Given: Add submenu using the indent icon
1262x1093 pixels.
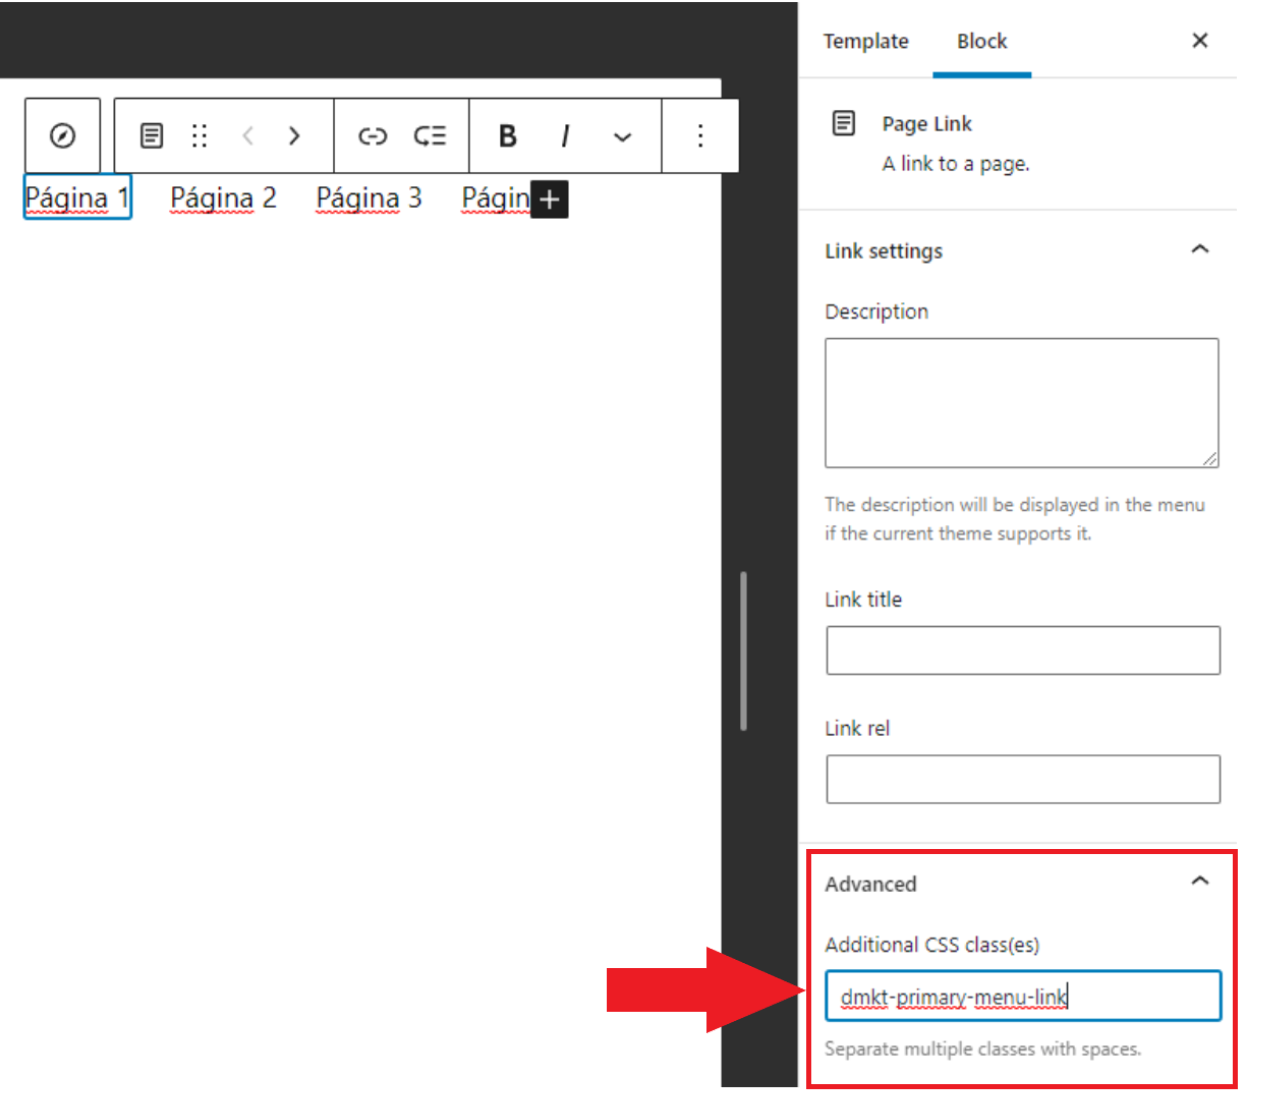Looking at the screenshot, I should (x=430, y=135).
